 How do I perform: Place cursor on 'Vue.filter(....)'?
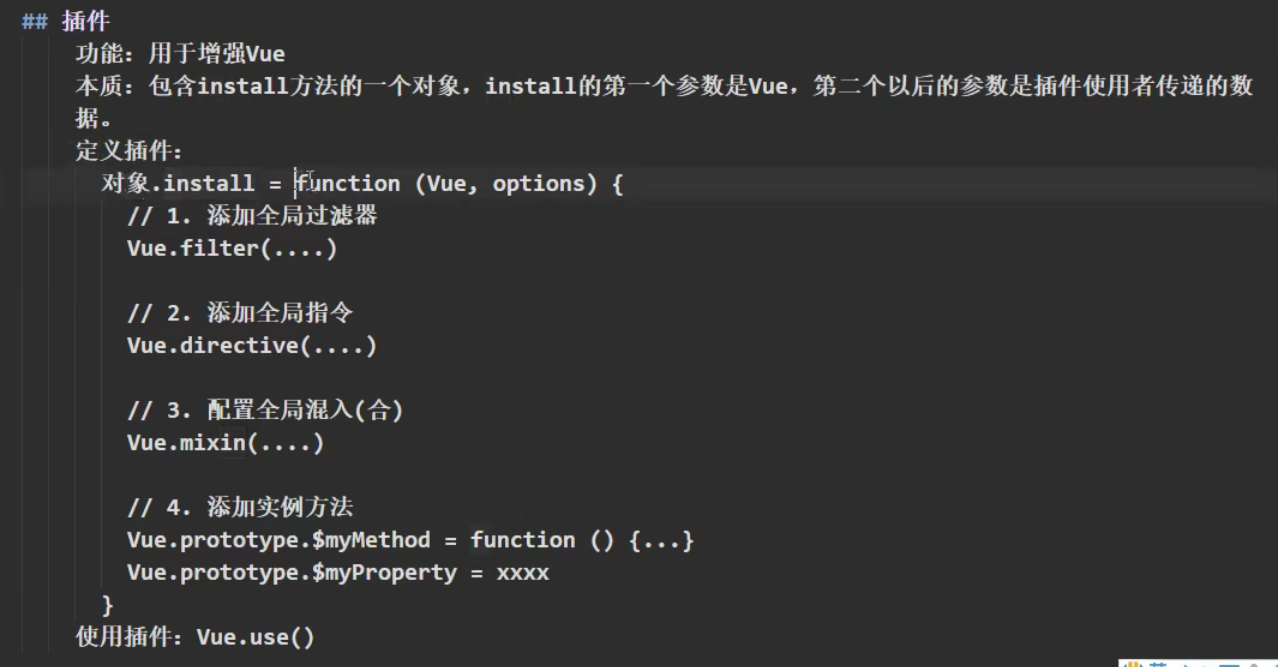[232, 249]
